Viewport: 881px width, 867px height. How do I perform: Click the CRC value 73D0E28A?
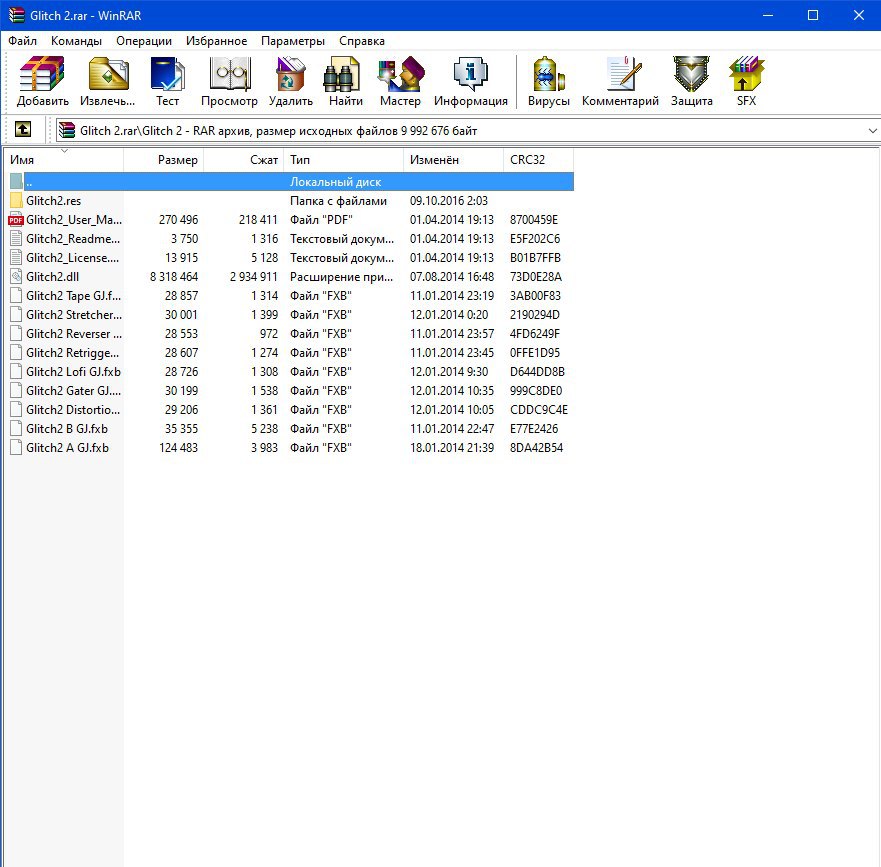[535, 276]
